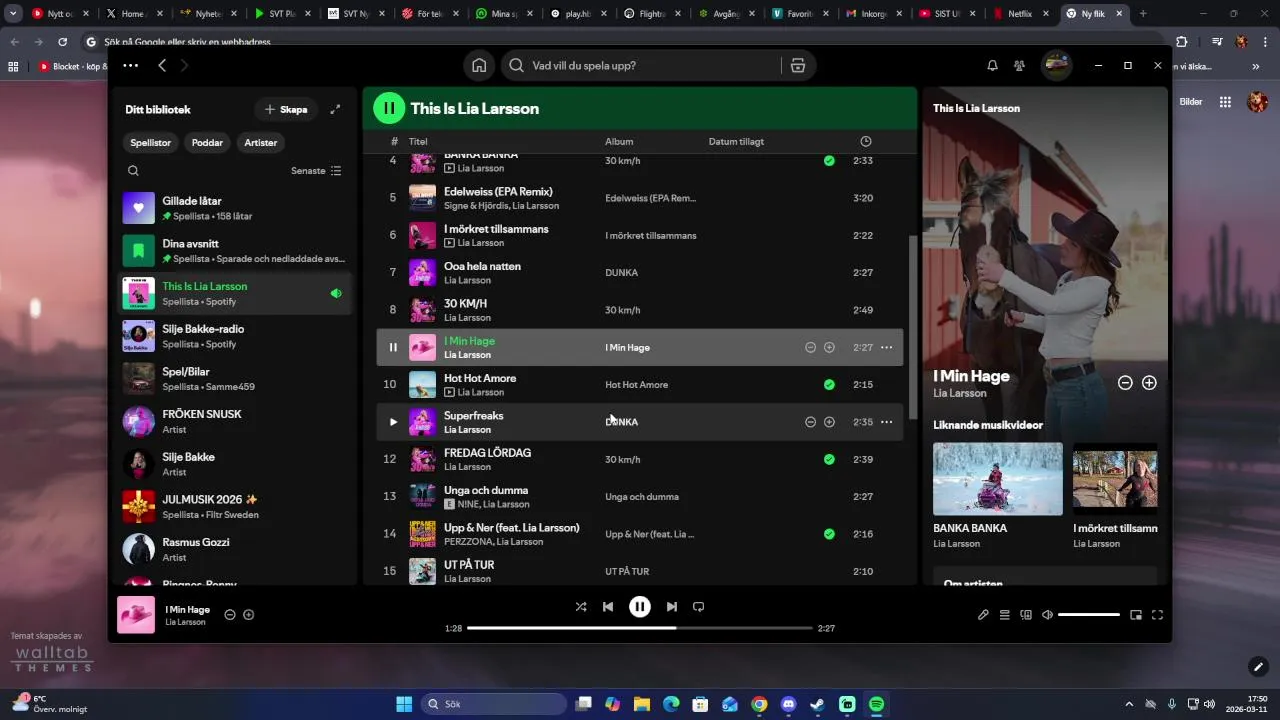1280x720 pixels.
Task: Open the Windows Start menu
Action: point(404,704)
